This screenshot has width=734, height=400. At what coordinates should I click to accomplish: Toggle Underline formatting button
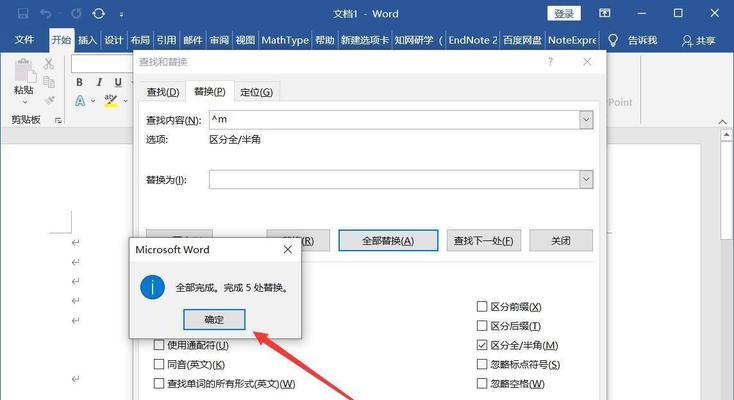118,82
